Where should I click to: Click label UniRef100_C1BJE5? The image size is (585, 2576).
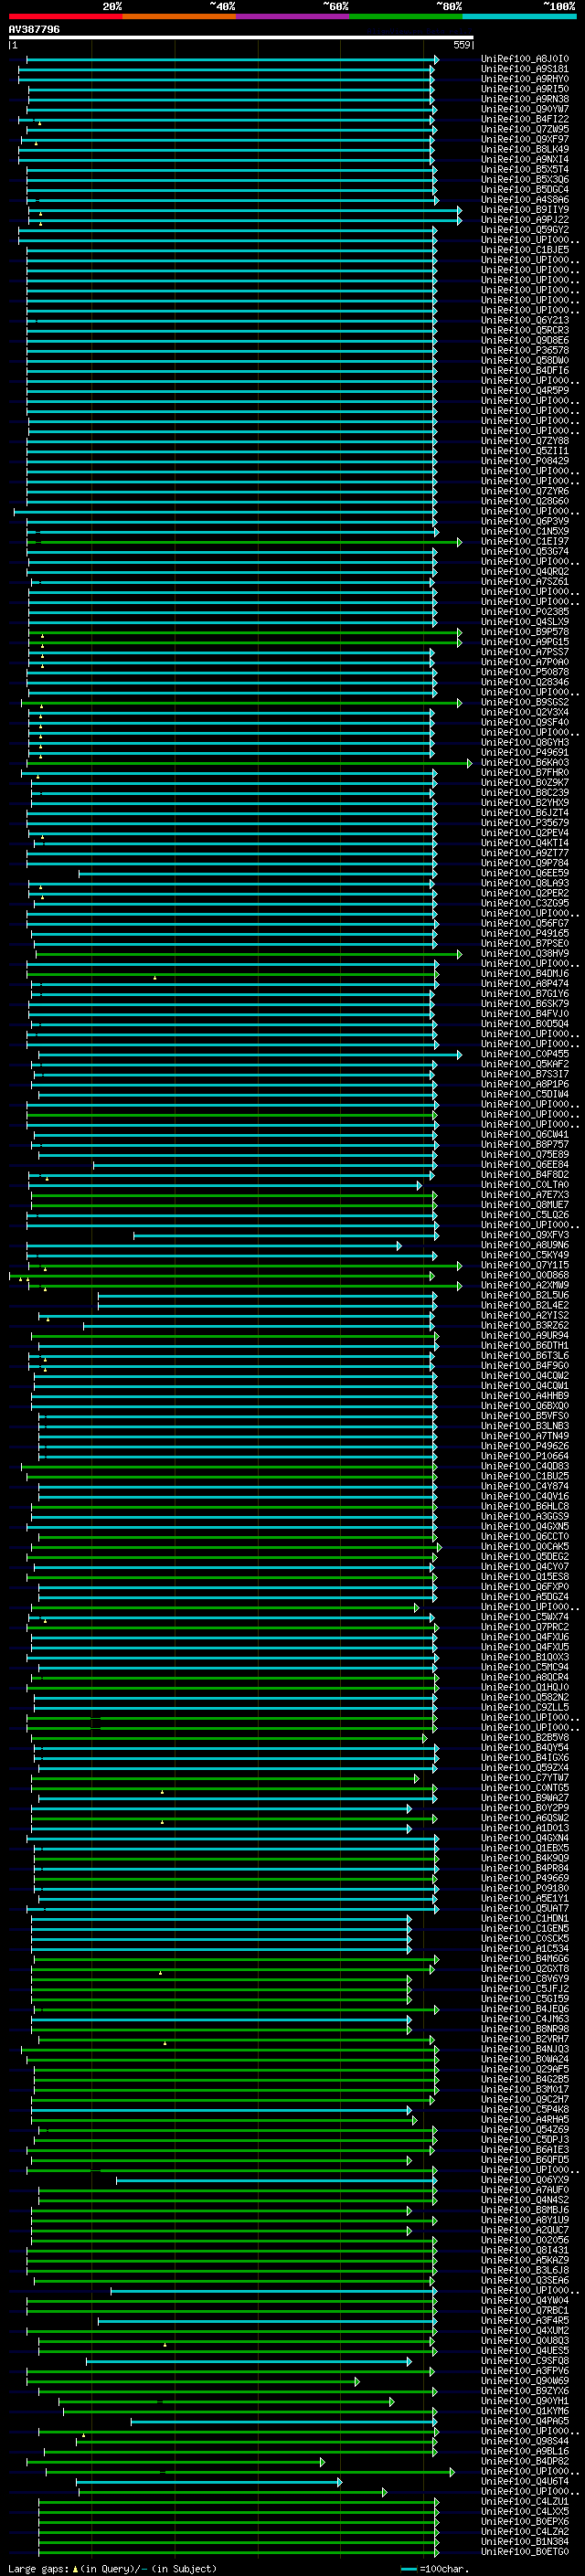point(525,250)
